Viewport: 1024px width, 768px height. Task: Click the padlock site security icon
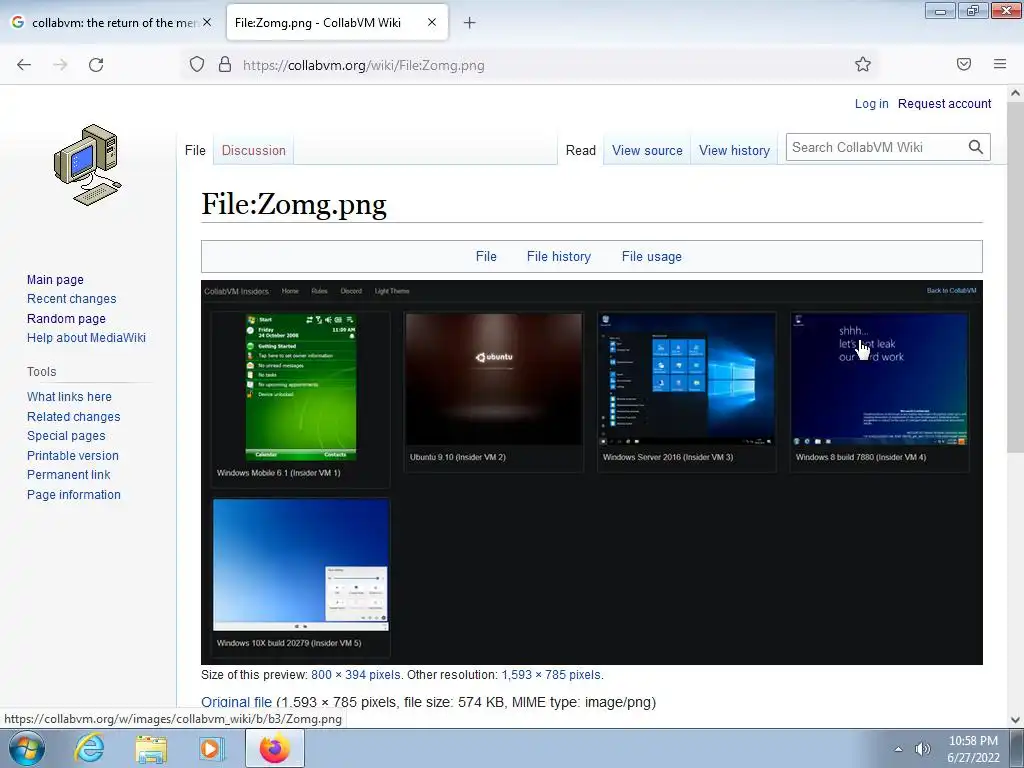tap(225, 65)
